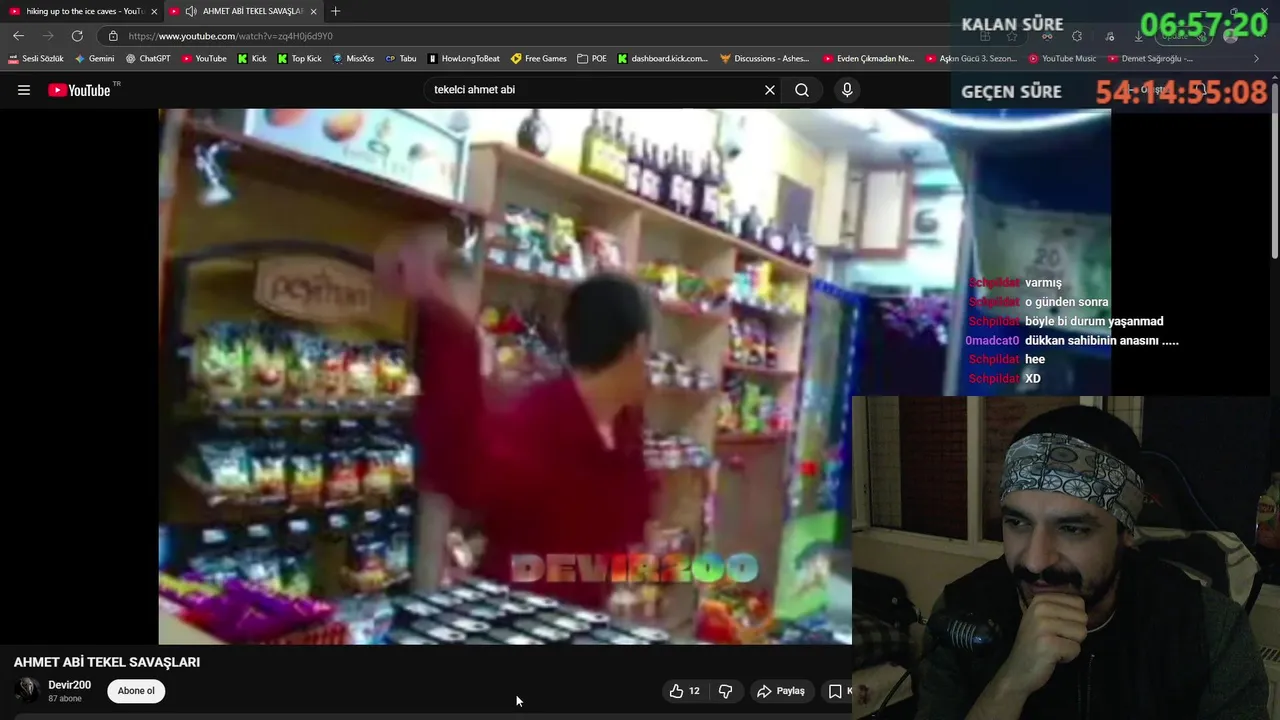Select the 'AHMET ABİ TEKEL SAVAŞLARI' browser tab
The image size is (1280, 720).
(244, 11)
